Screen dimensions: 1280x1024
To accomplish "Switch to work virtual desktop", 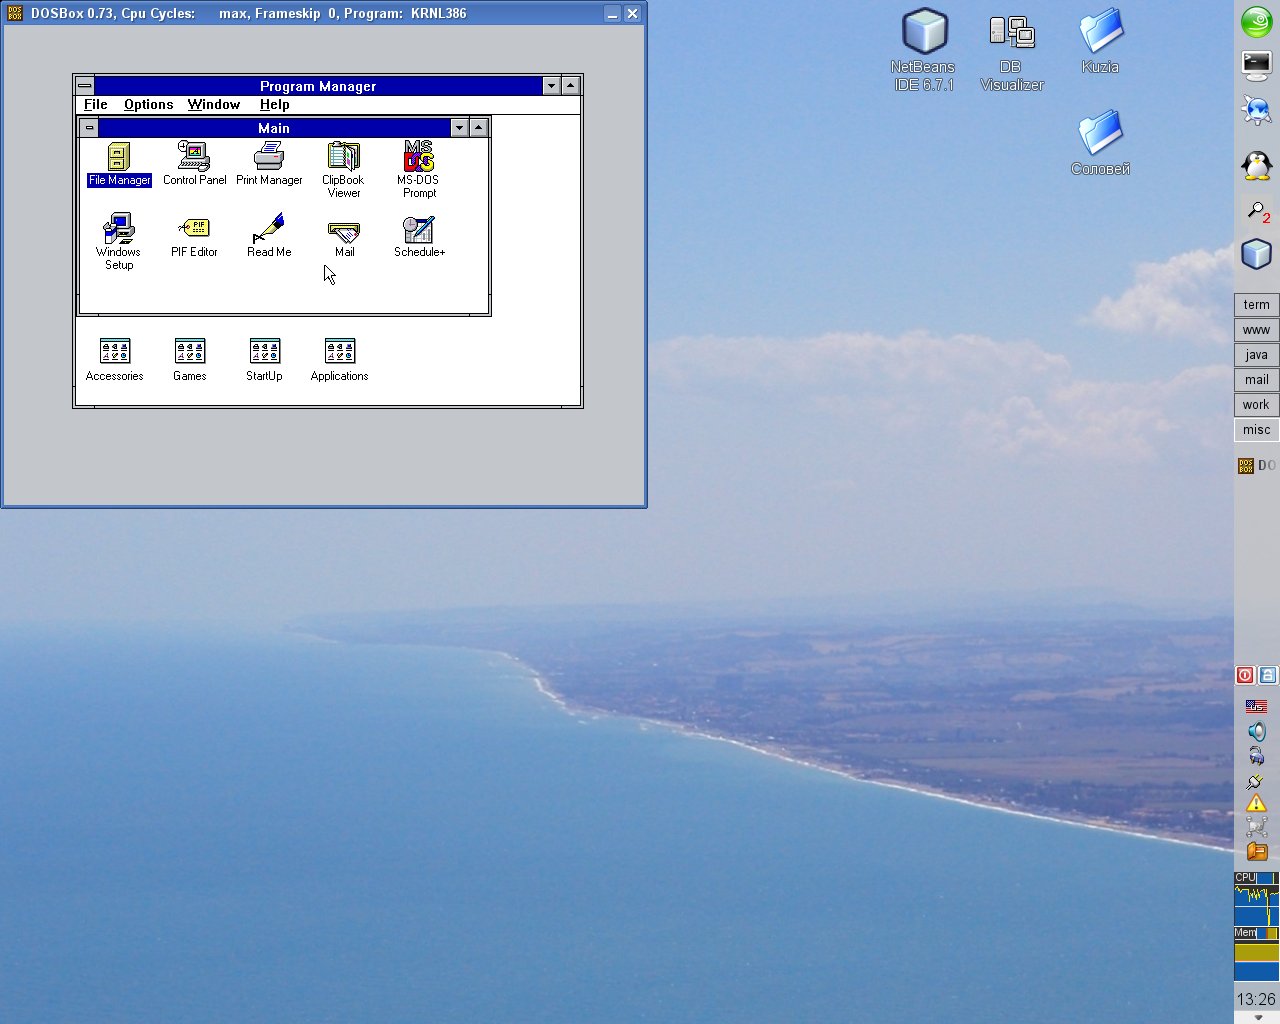I will [x=1257, y=405].
